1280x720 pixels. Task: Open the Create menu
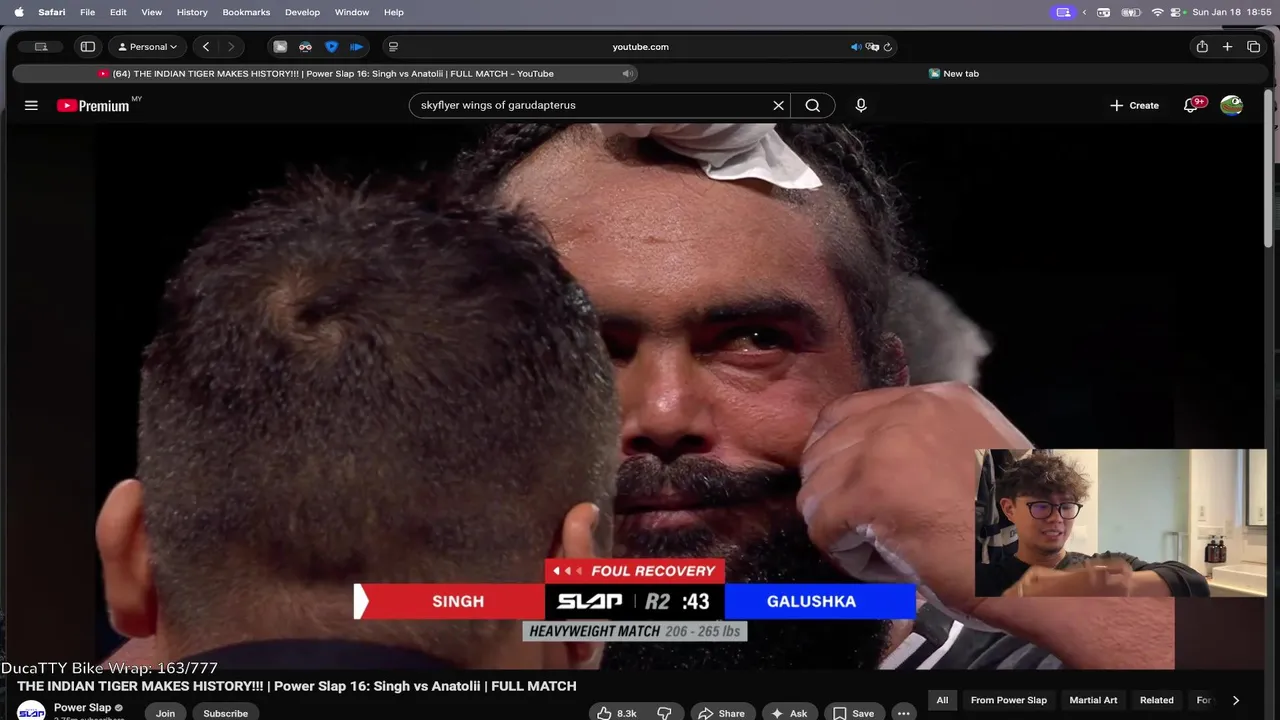(1134, 105)
